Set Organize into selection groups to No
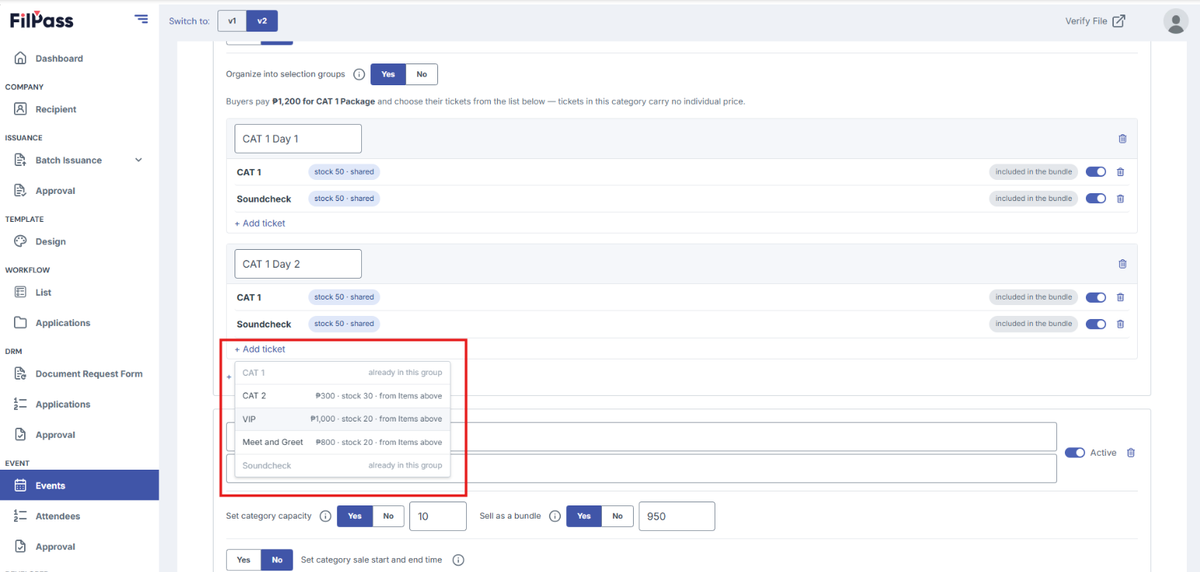 click(421, 74)
